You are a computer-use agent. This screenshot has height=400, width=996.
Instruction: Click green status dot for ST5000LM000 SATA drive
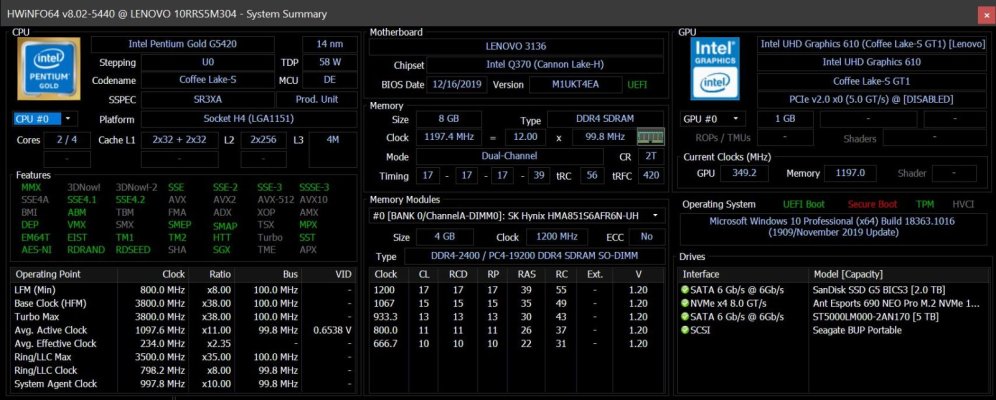pos(685,316)
